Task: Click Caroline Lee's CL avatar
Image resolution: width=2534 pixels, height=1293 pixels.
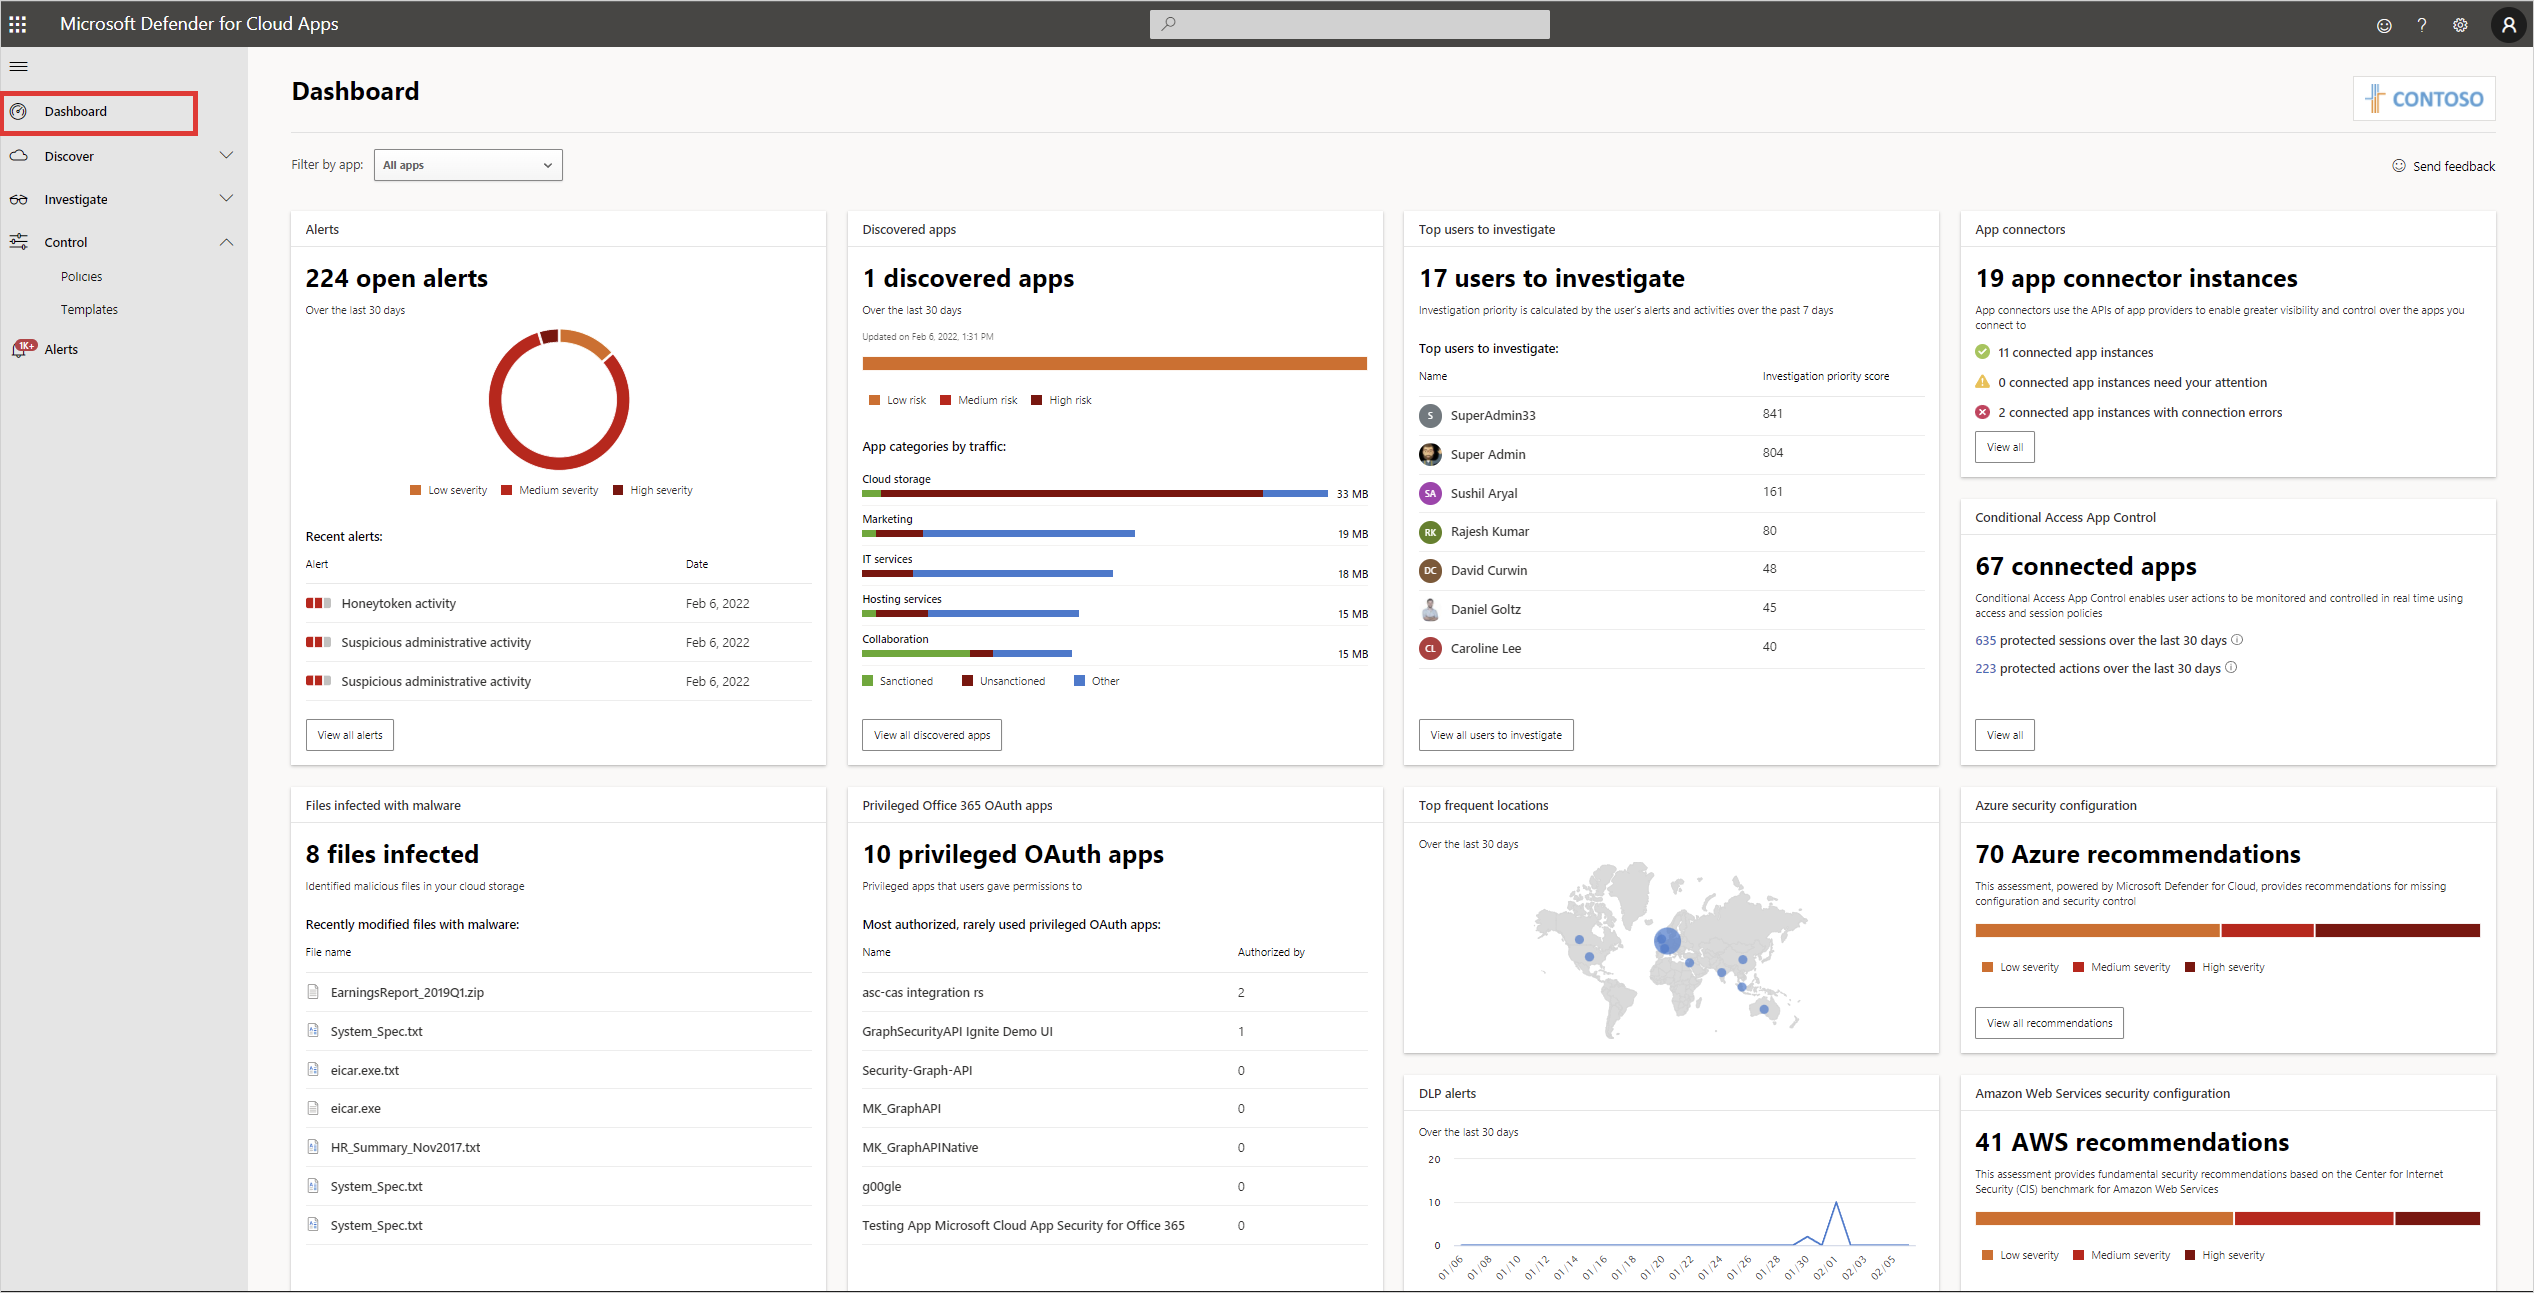Action: tap(1430, 648)
